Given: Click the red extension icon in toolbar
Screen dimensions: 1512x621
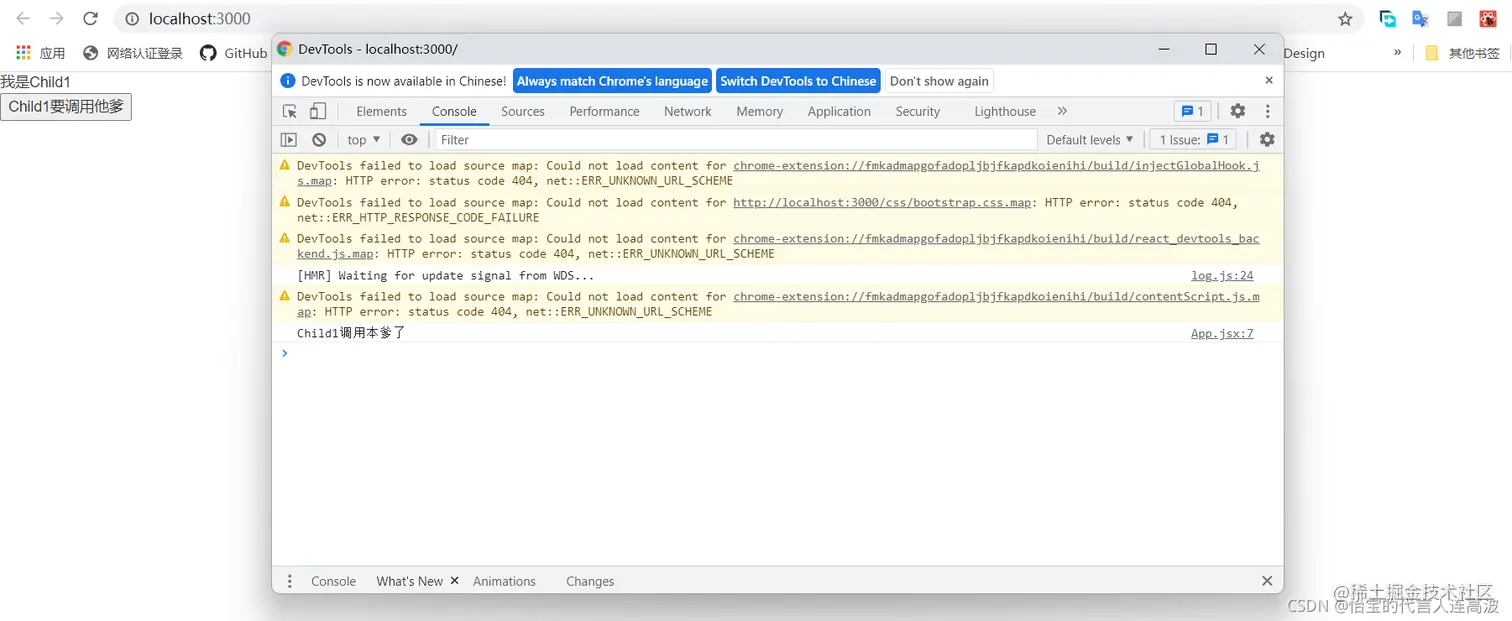Looking at the screenshot, I should (1487, 19).
